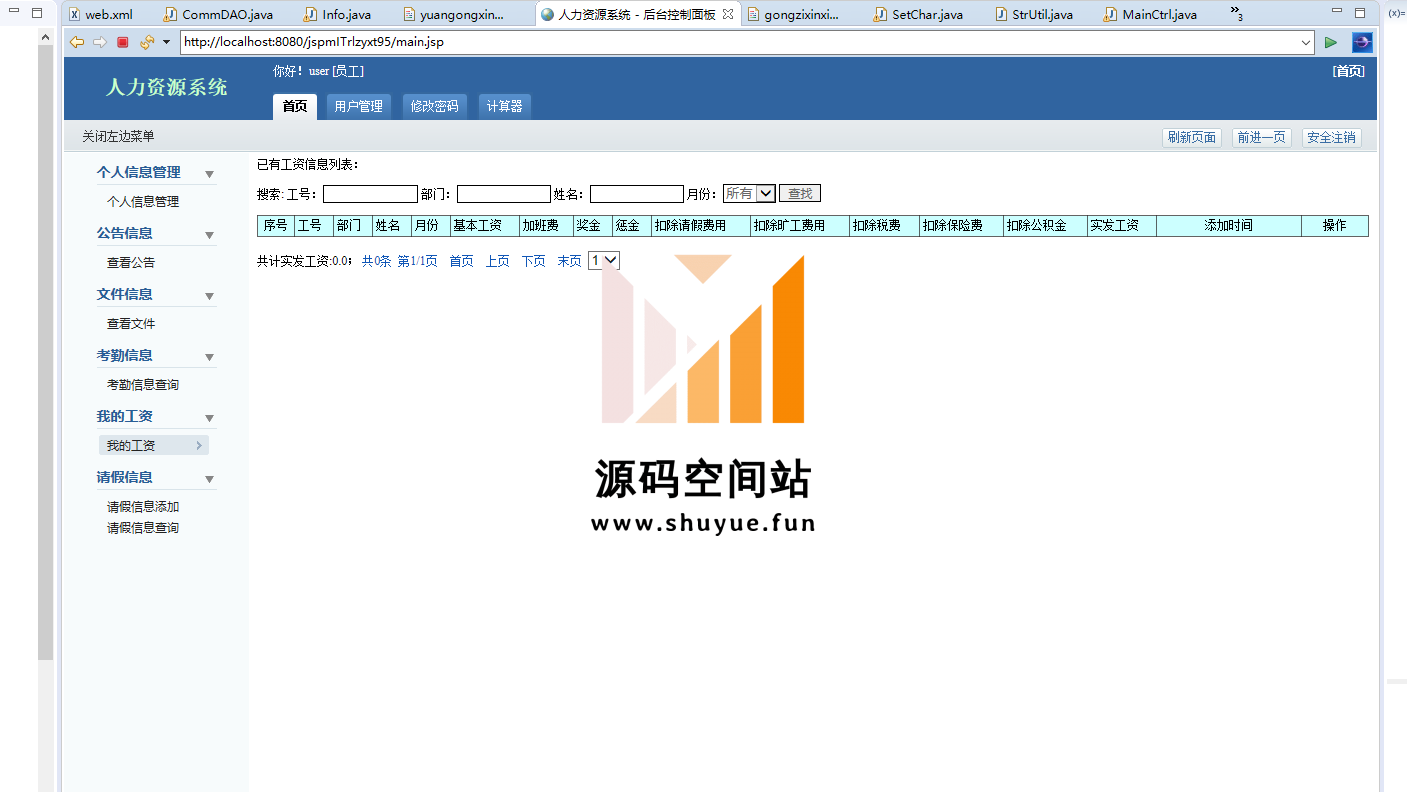Open the 查看文件 menu link
The height and width of the screenshot is (792, 1407).
(131, 323)
